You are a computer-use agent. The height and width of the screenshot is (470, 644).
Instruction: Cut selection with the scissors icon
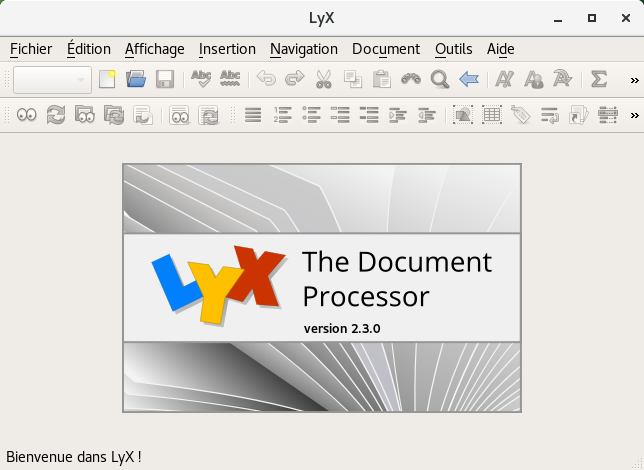click(x=324, y=79)
